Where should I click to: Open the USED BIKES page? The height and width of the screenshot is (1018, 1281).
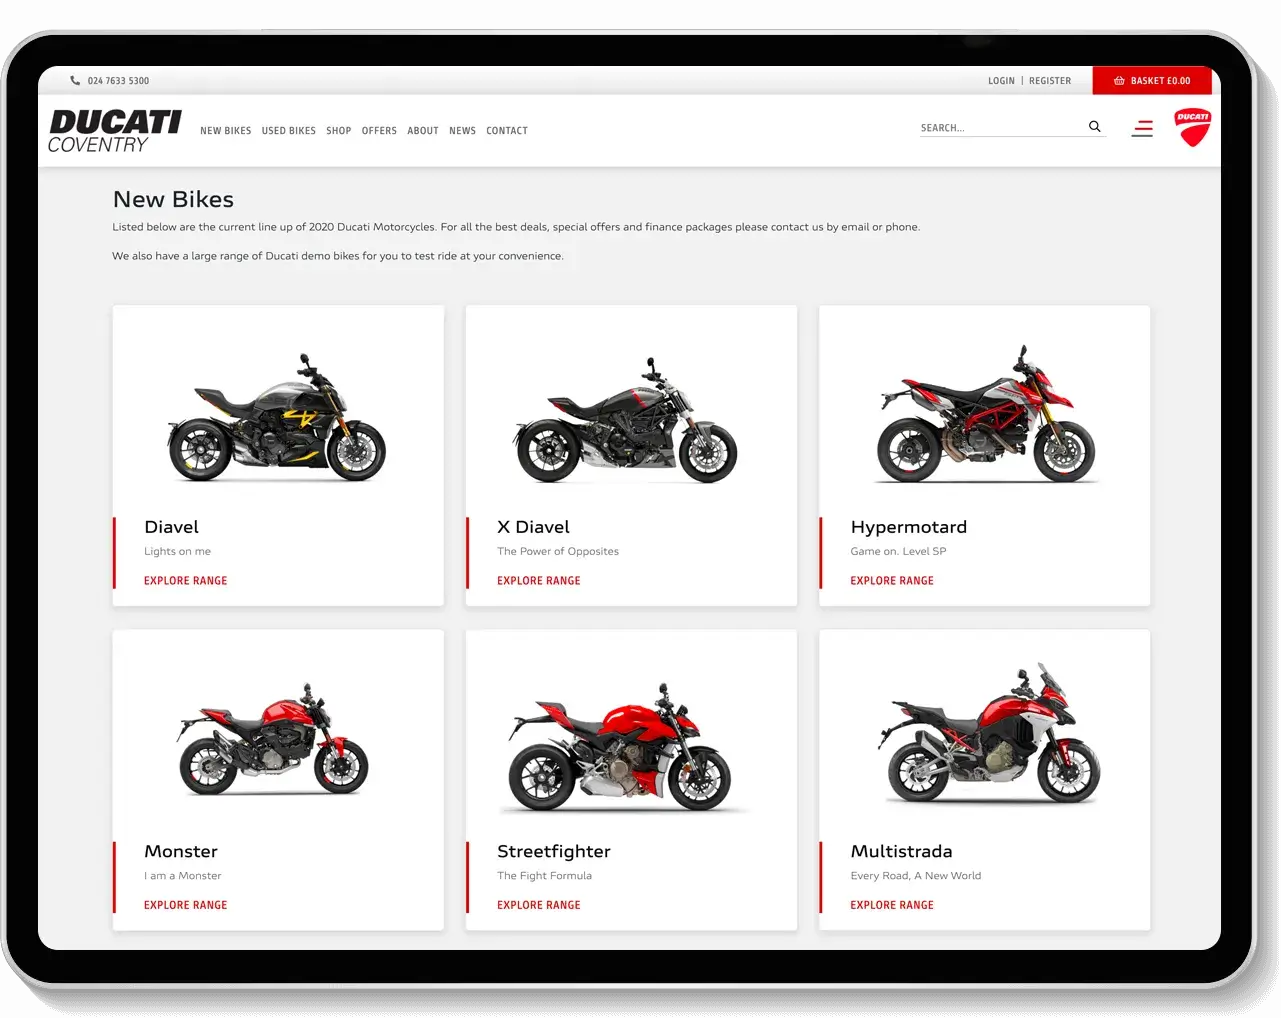click(x=289, y=130)
